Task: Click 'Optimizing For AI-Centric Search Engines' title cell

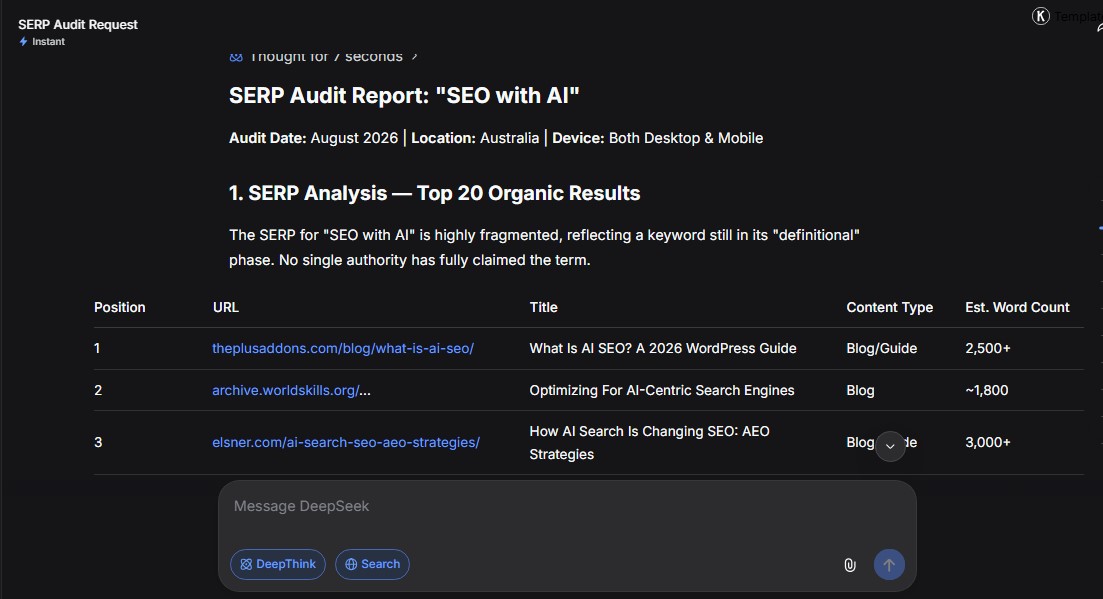Action: coord(661,390)
